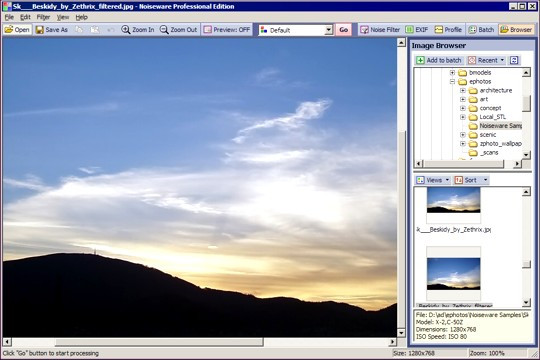Zoom in on the image

[138, 30]
